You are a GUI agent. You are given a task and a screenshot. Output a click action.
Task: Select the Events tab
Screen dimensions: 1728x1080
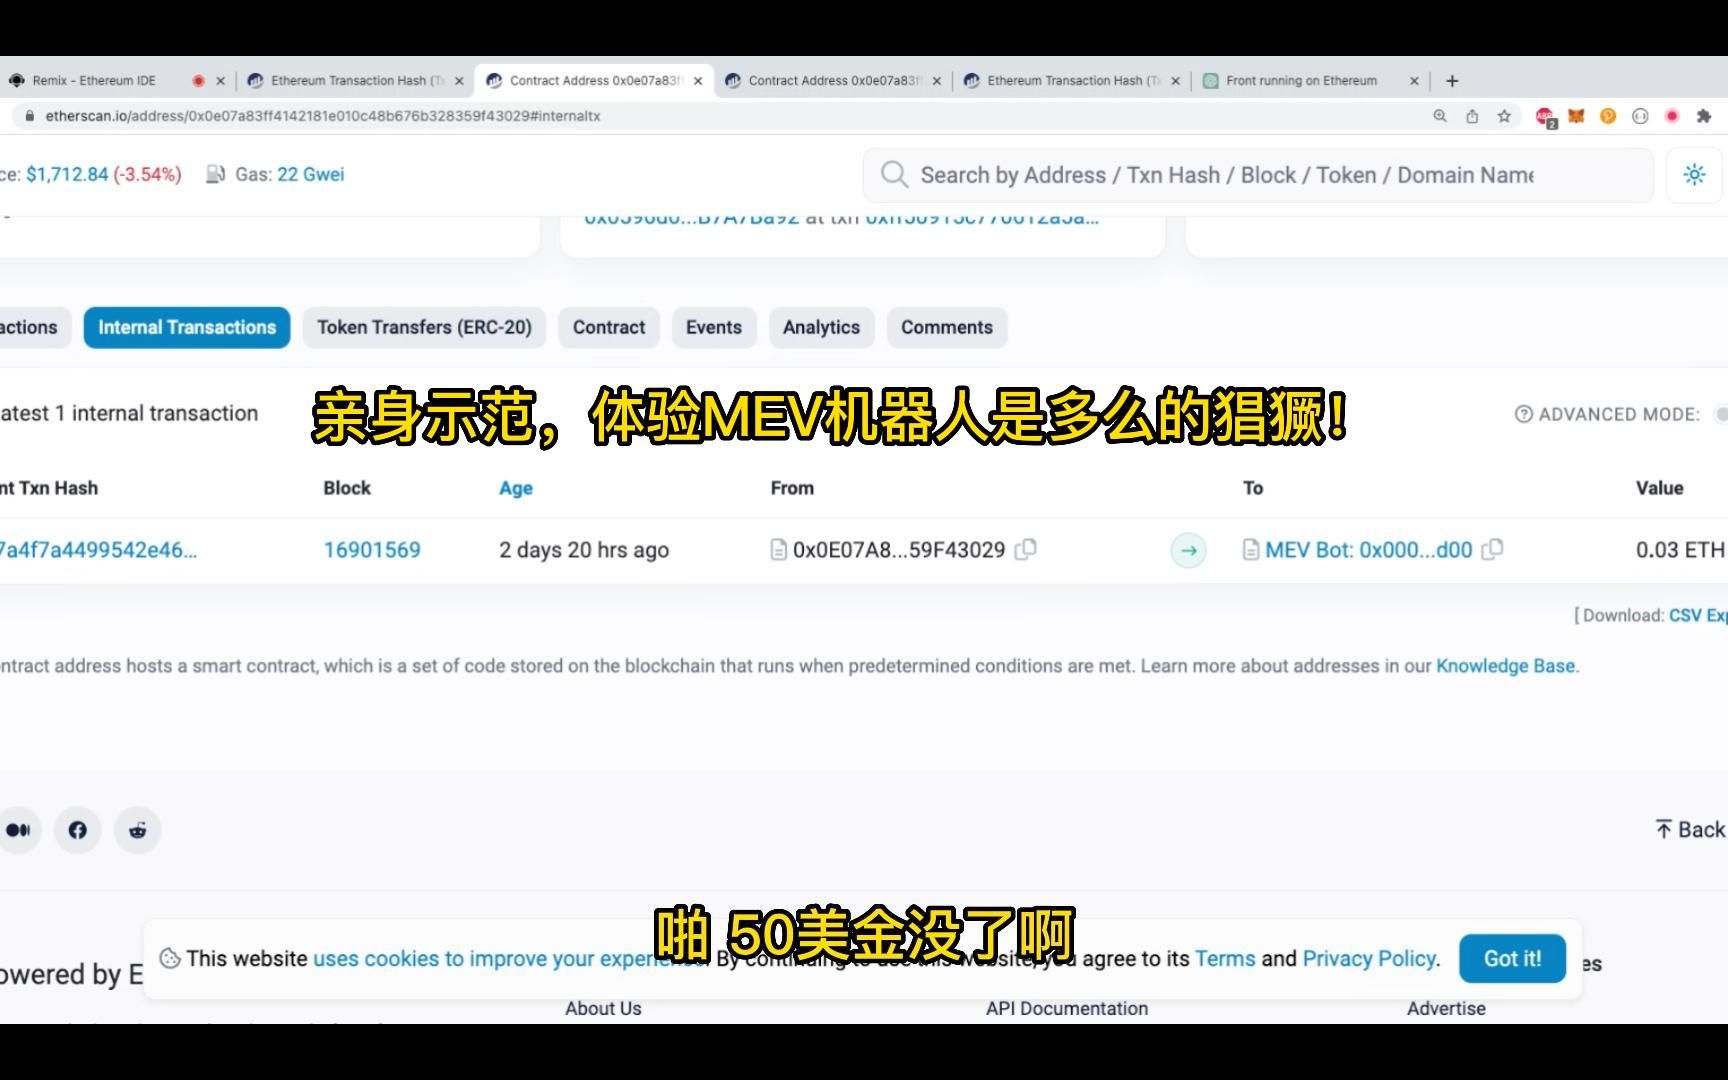coord(714,328)
